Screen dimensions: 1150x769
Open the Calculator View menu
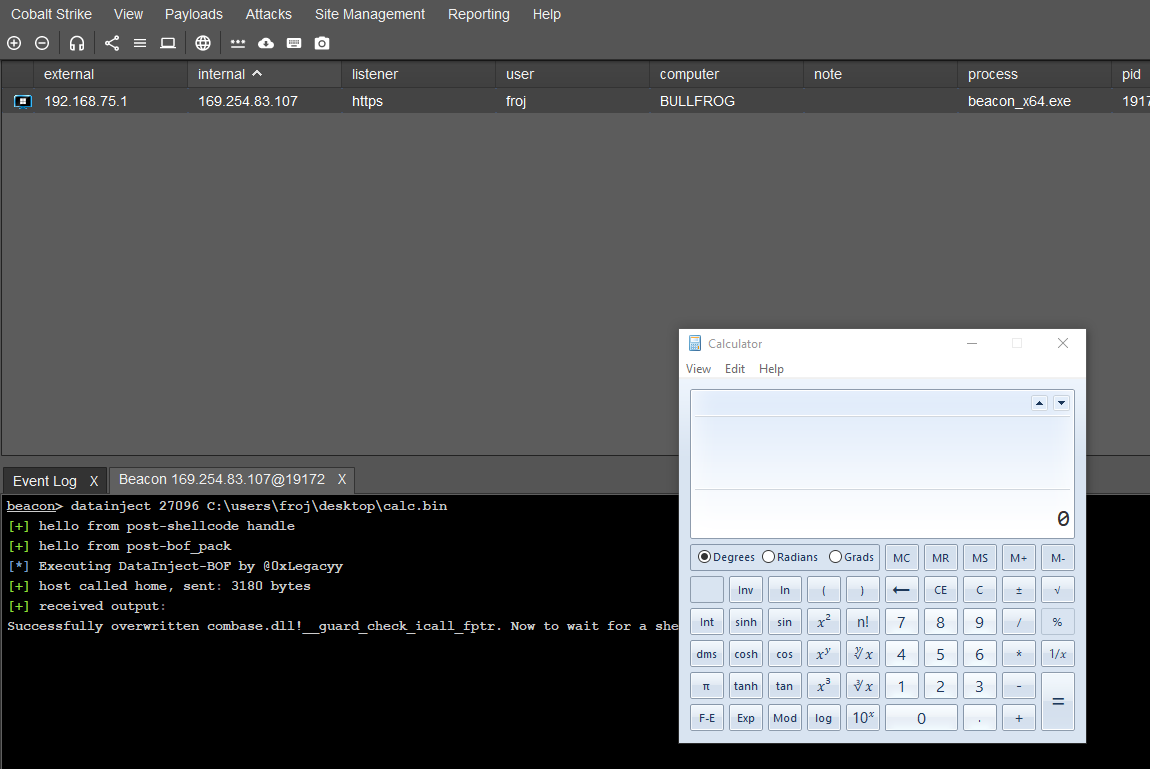[698, 369]
